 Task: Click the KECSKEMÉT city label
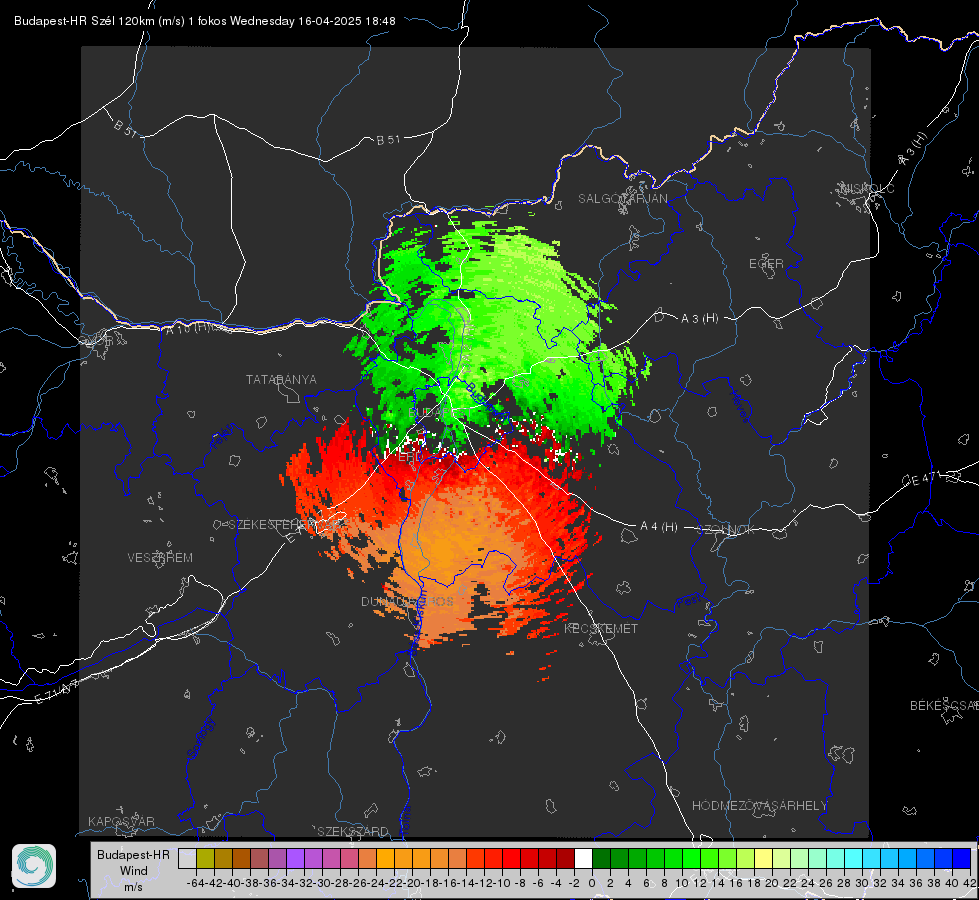click(x=601, y=628)
